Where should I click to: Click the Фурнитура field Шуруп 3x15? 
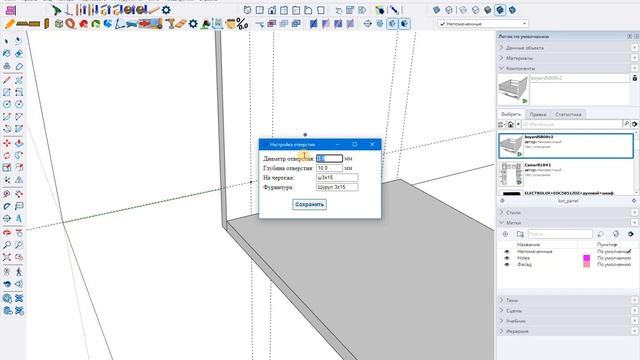point(337,187)
